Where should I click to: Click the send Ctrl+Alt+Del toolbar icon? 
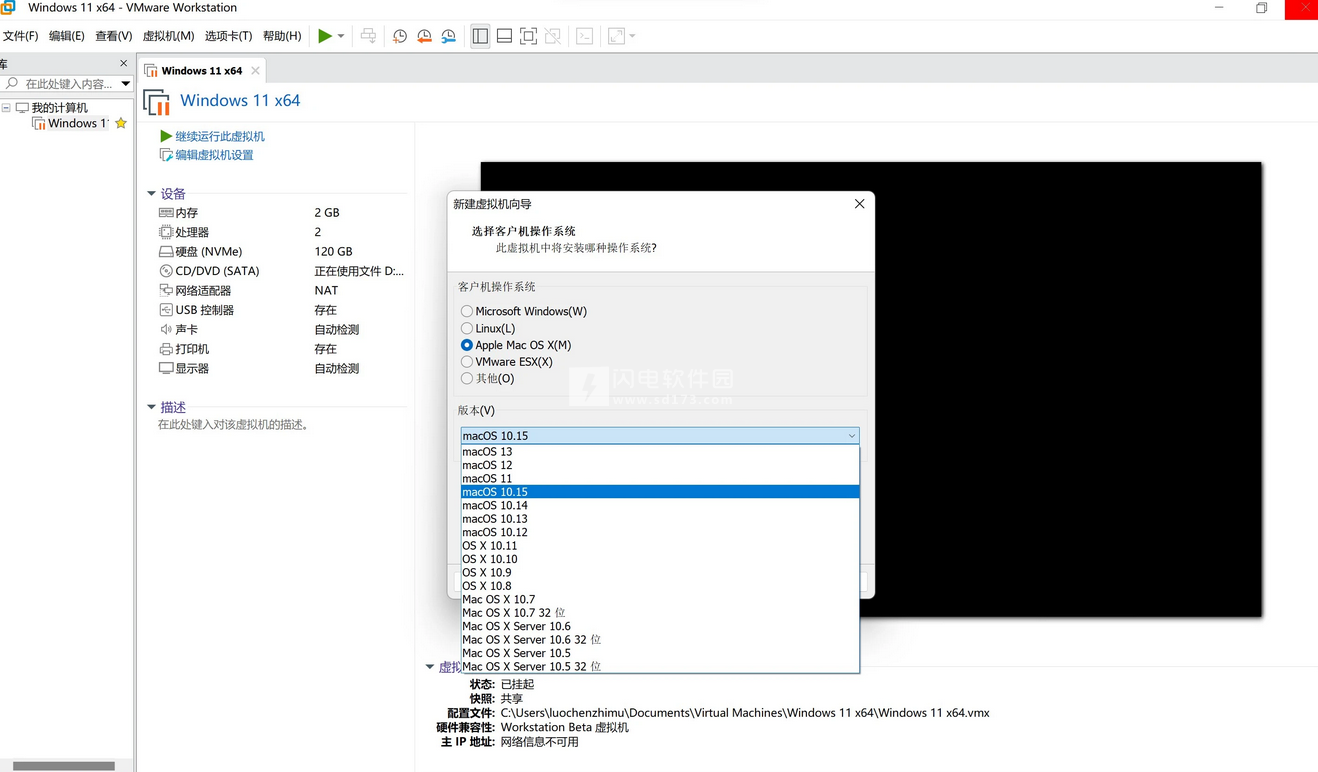coord(368,36)
